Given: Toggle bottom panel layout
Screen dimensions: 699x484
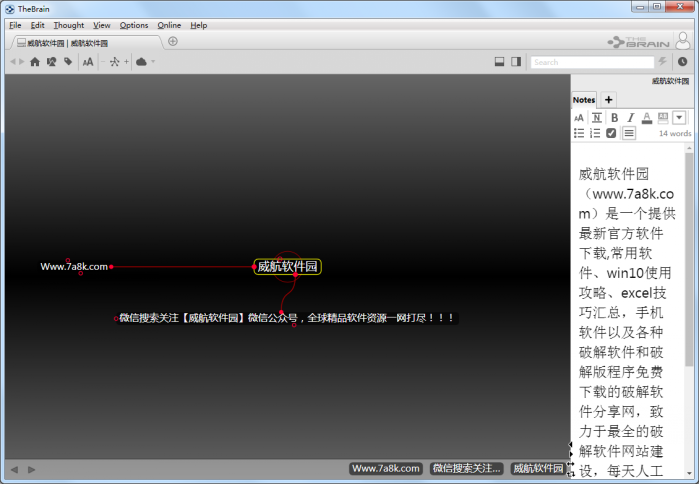Looking at the screenshot, I should (499, 62).
